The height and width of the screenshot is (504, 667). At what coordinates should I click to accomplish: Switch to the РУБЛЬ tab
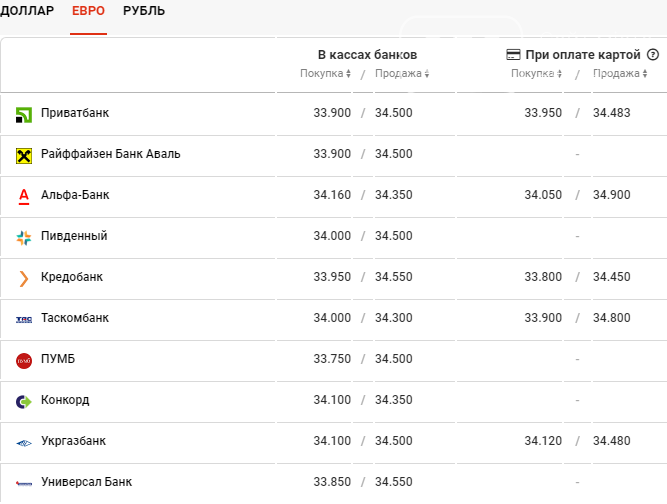pyautogui.click(x=144, y=11)
